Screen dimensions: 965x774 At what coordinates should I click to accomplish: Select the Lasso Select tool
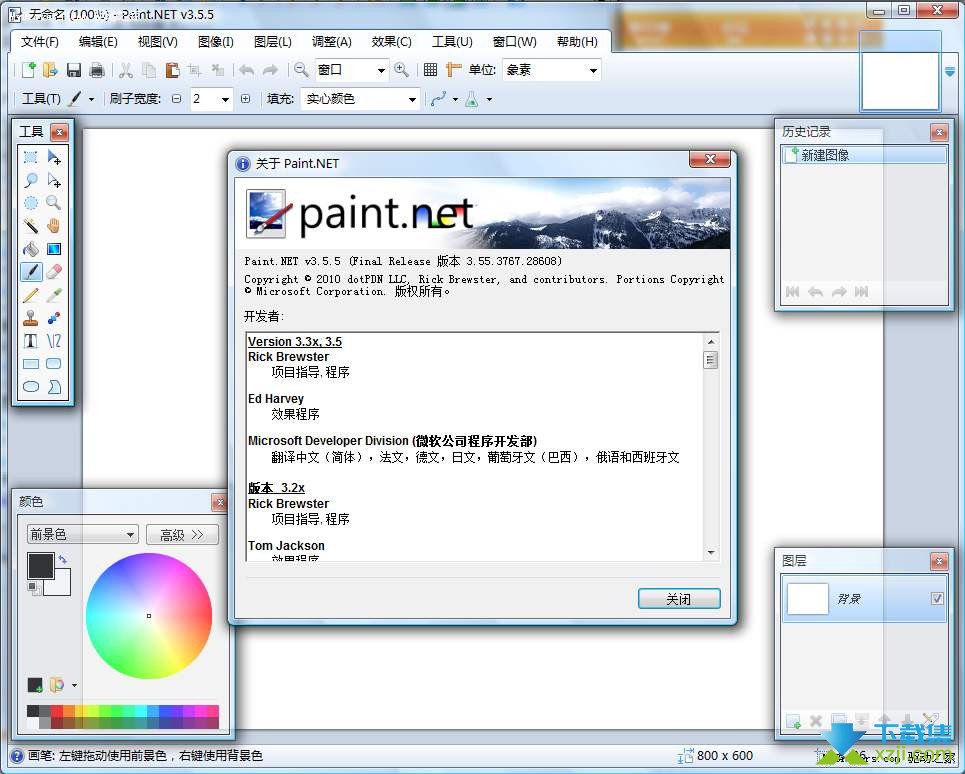(x=31, y=180)
